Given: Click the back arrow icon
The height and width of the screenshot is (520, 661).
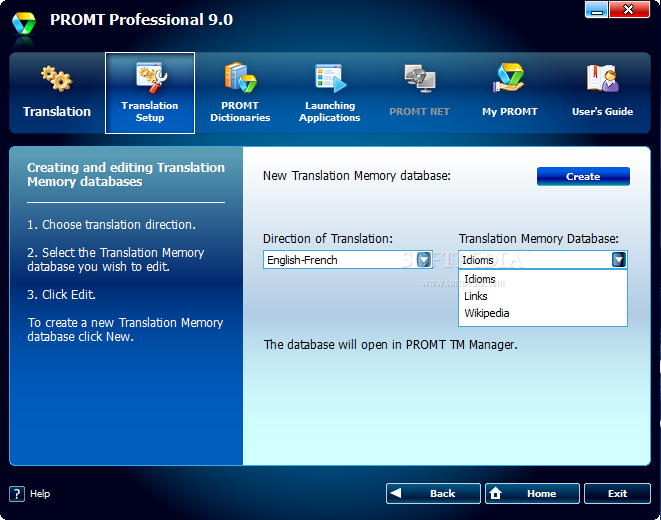Looking at the screenshot, I should tap(396, 493).
